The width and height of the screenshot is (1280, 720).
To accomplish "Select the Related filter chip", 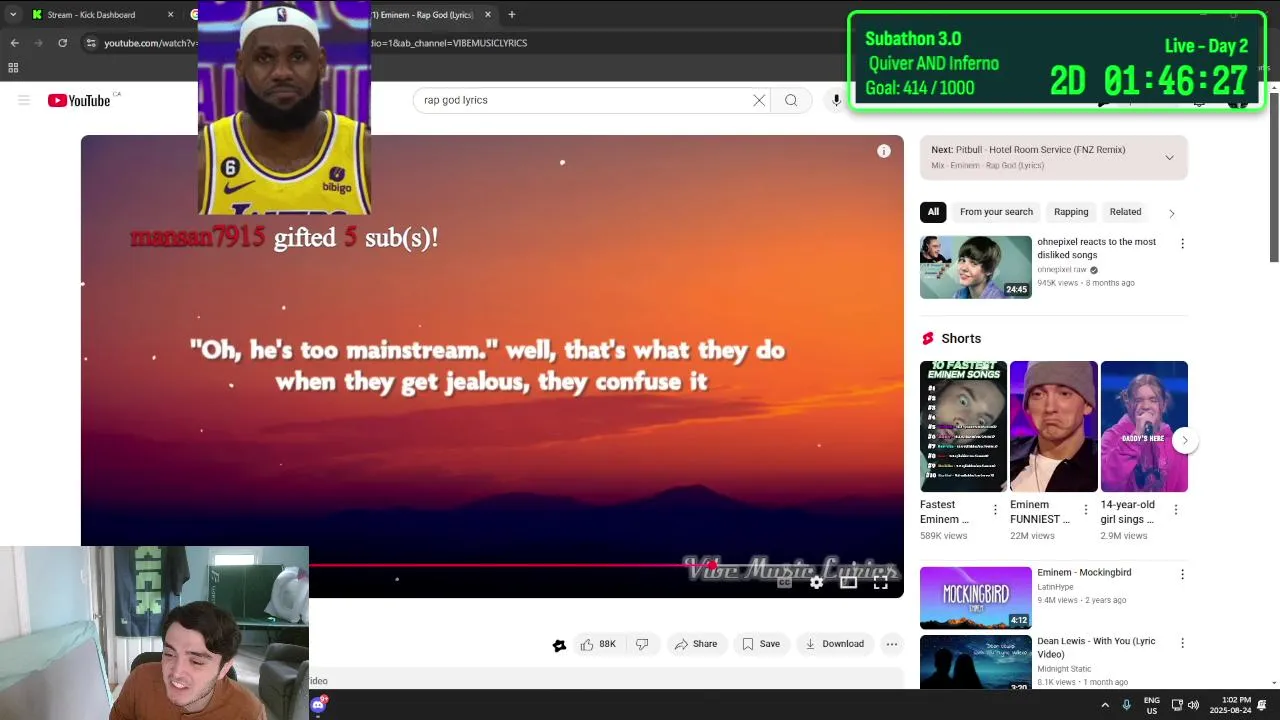I will click(1125, 212).
